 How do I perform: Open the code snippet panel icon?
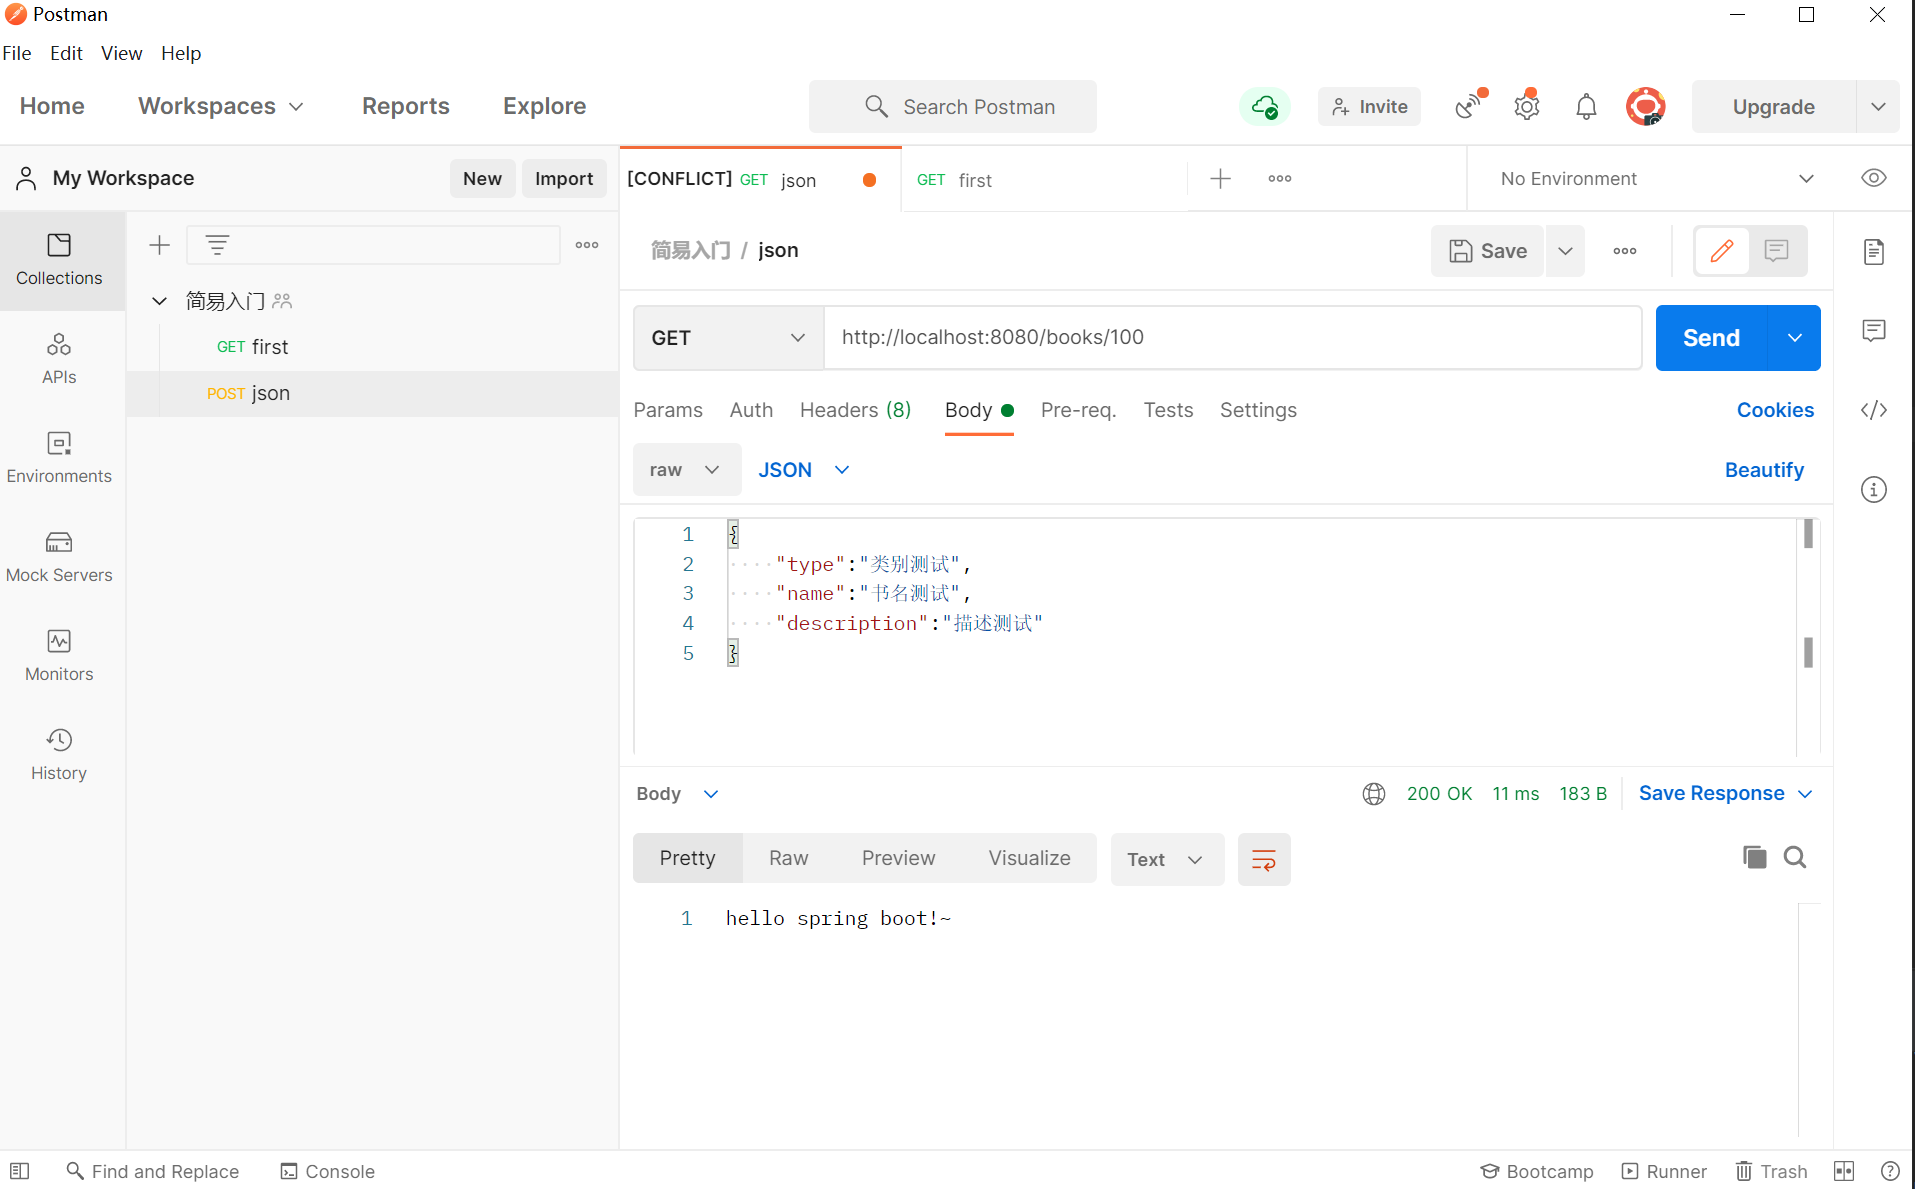1873,410
